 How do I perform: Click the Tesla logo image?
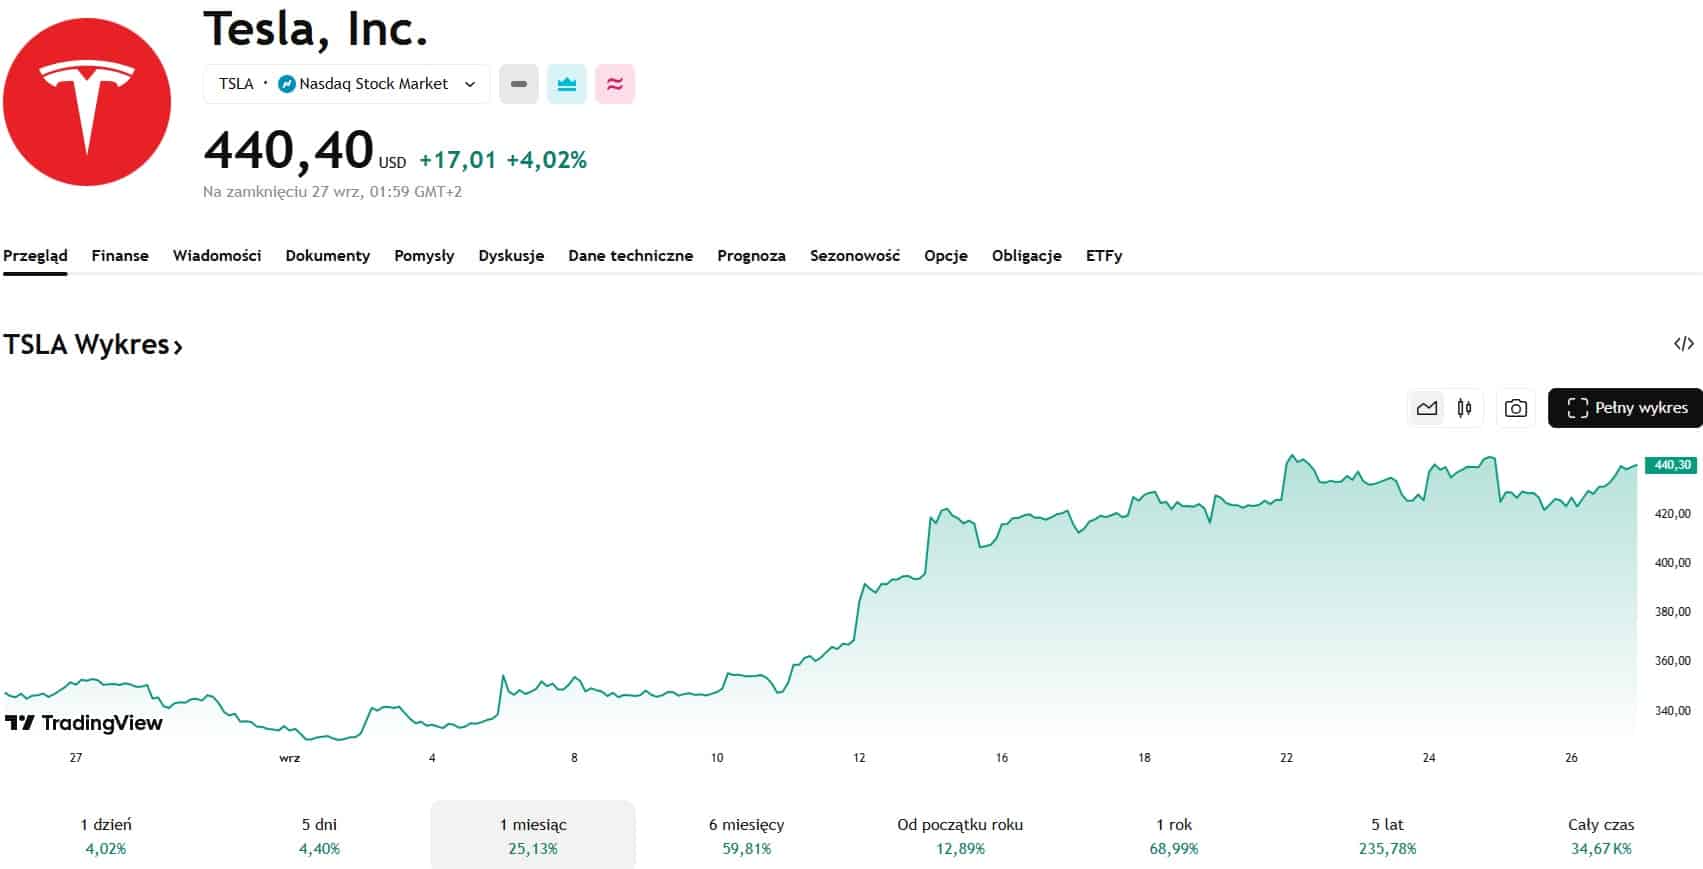click(87, 102)
